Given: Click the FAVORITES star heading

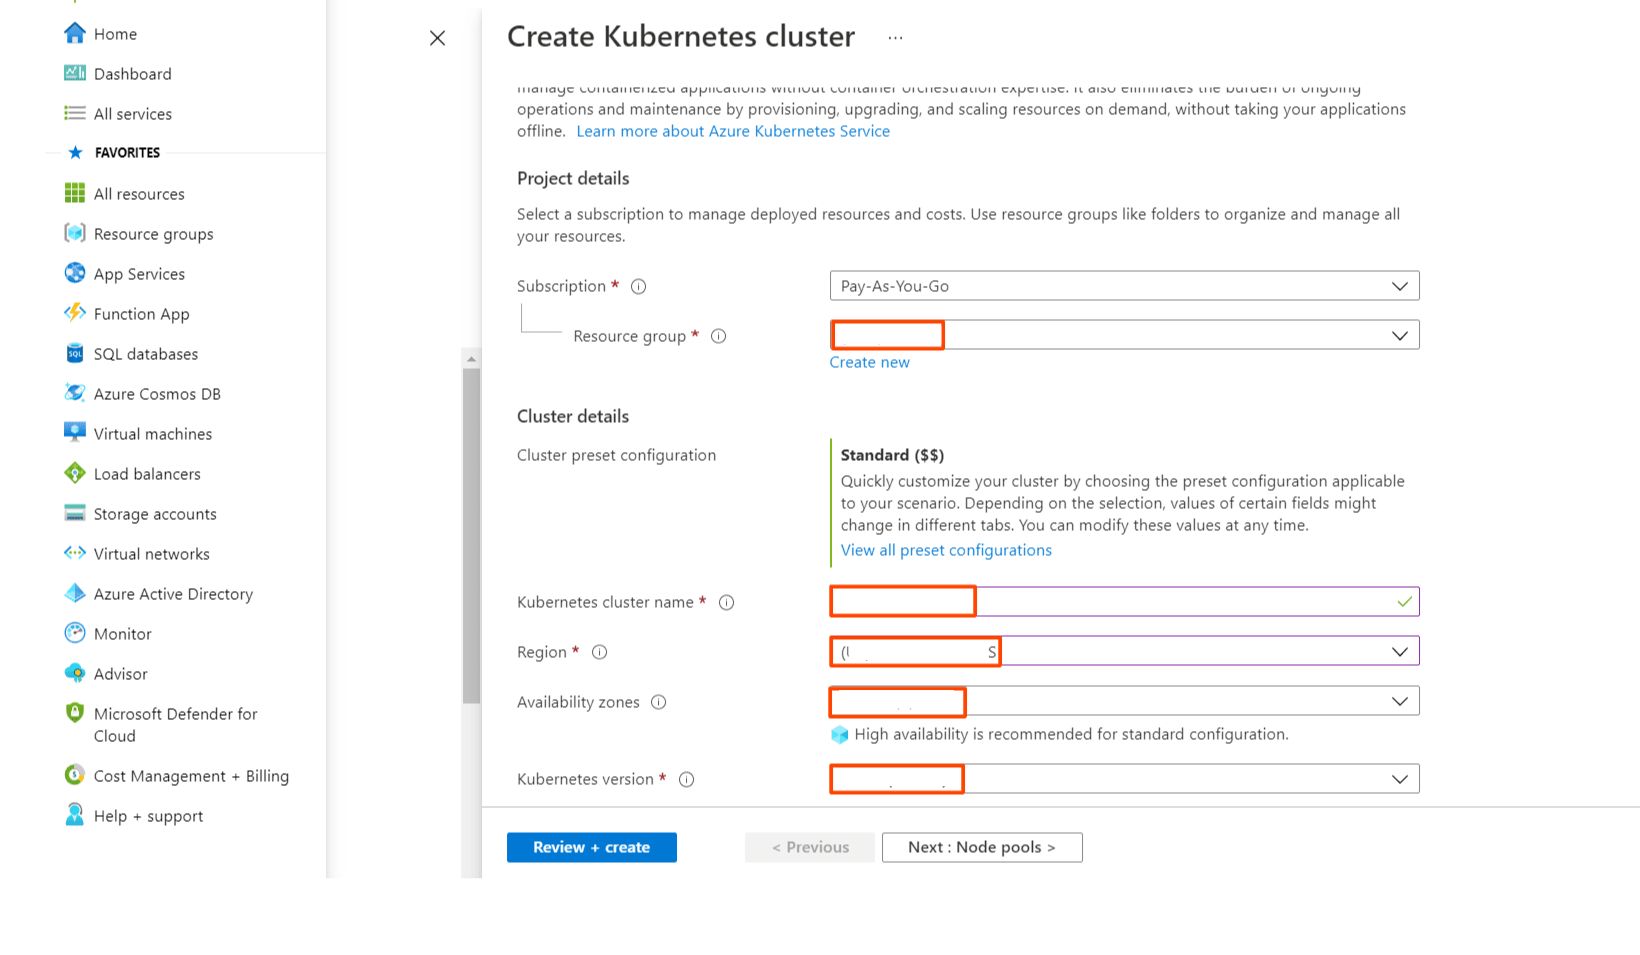Looking at the screenshot, I should (x=114, y=153).
